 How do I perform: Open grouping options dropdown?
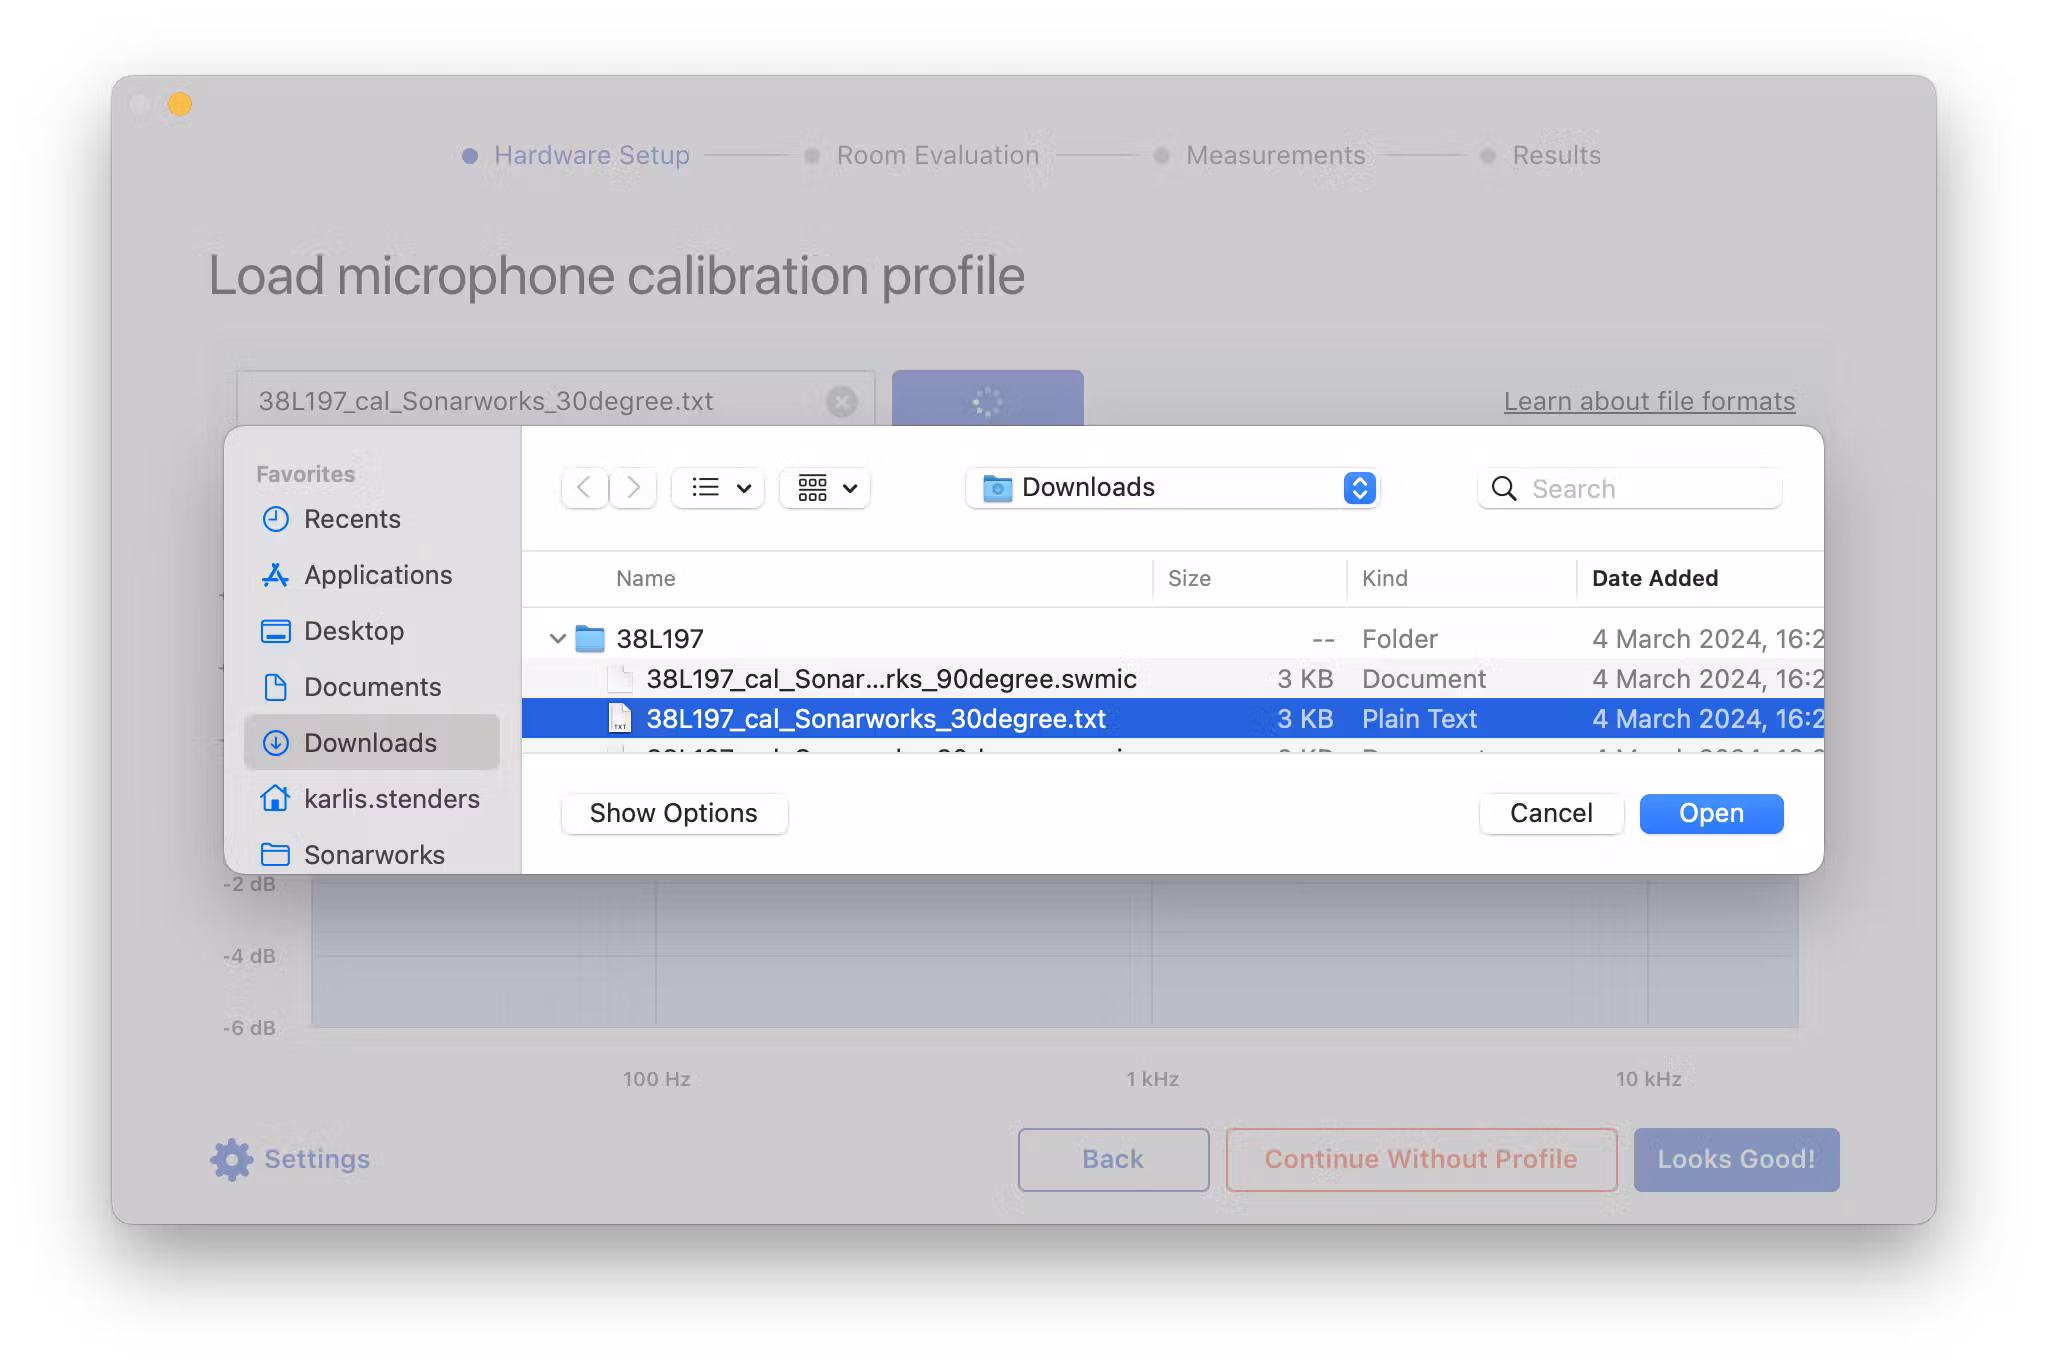tap(826, 488)
